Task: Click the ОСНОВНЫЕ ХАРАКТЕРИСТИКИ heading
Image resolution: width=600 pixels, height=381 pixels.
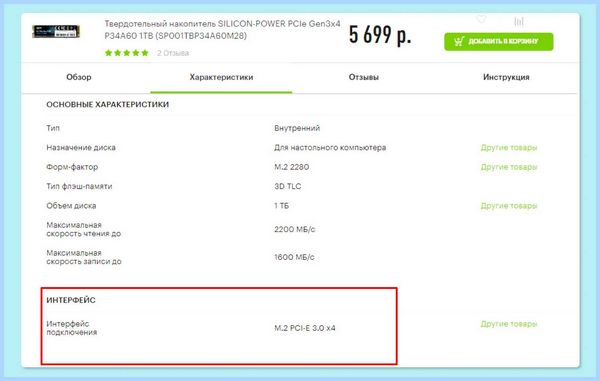Action: click(x=108, y=104)
